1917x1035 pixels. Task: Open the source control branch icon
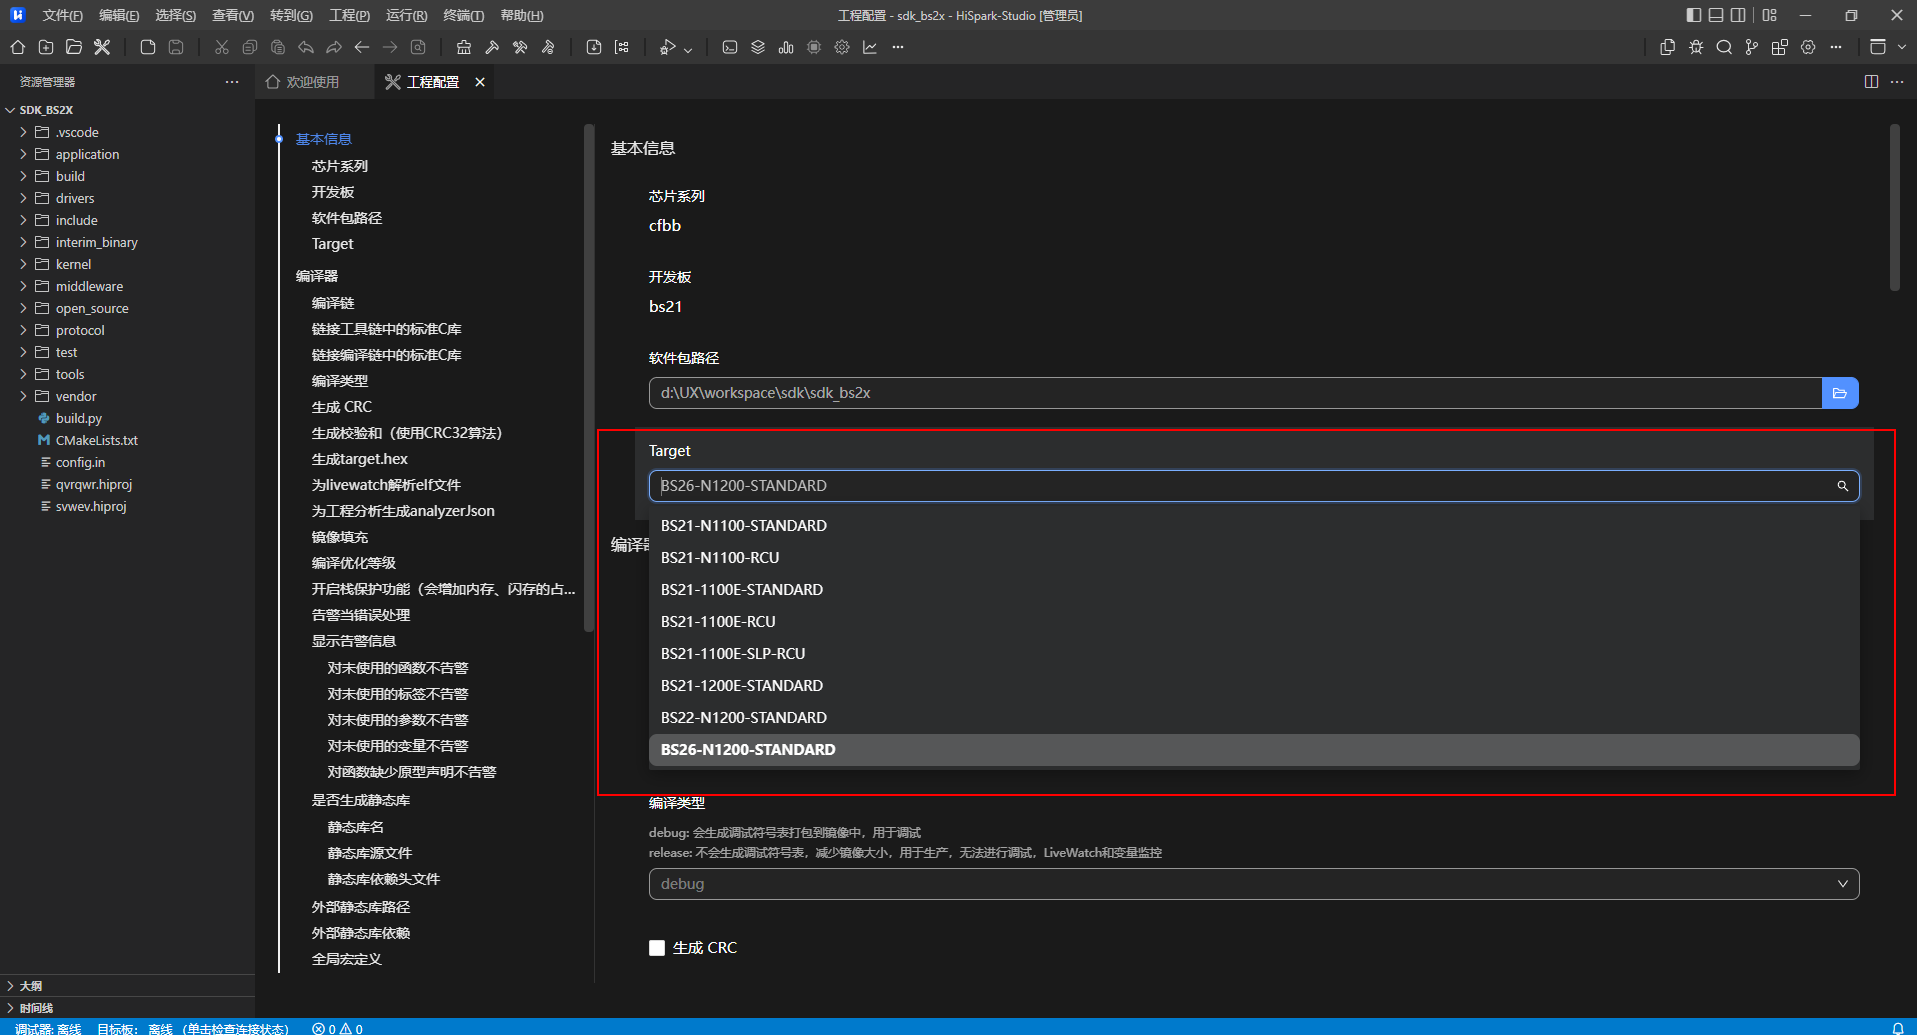(1752, 47)
